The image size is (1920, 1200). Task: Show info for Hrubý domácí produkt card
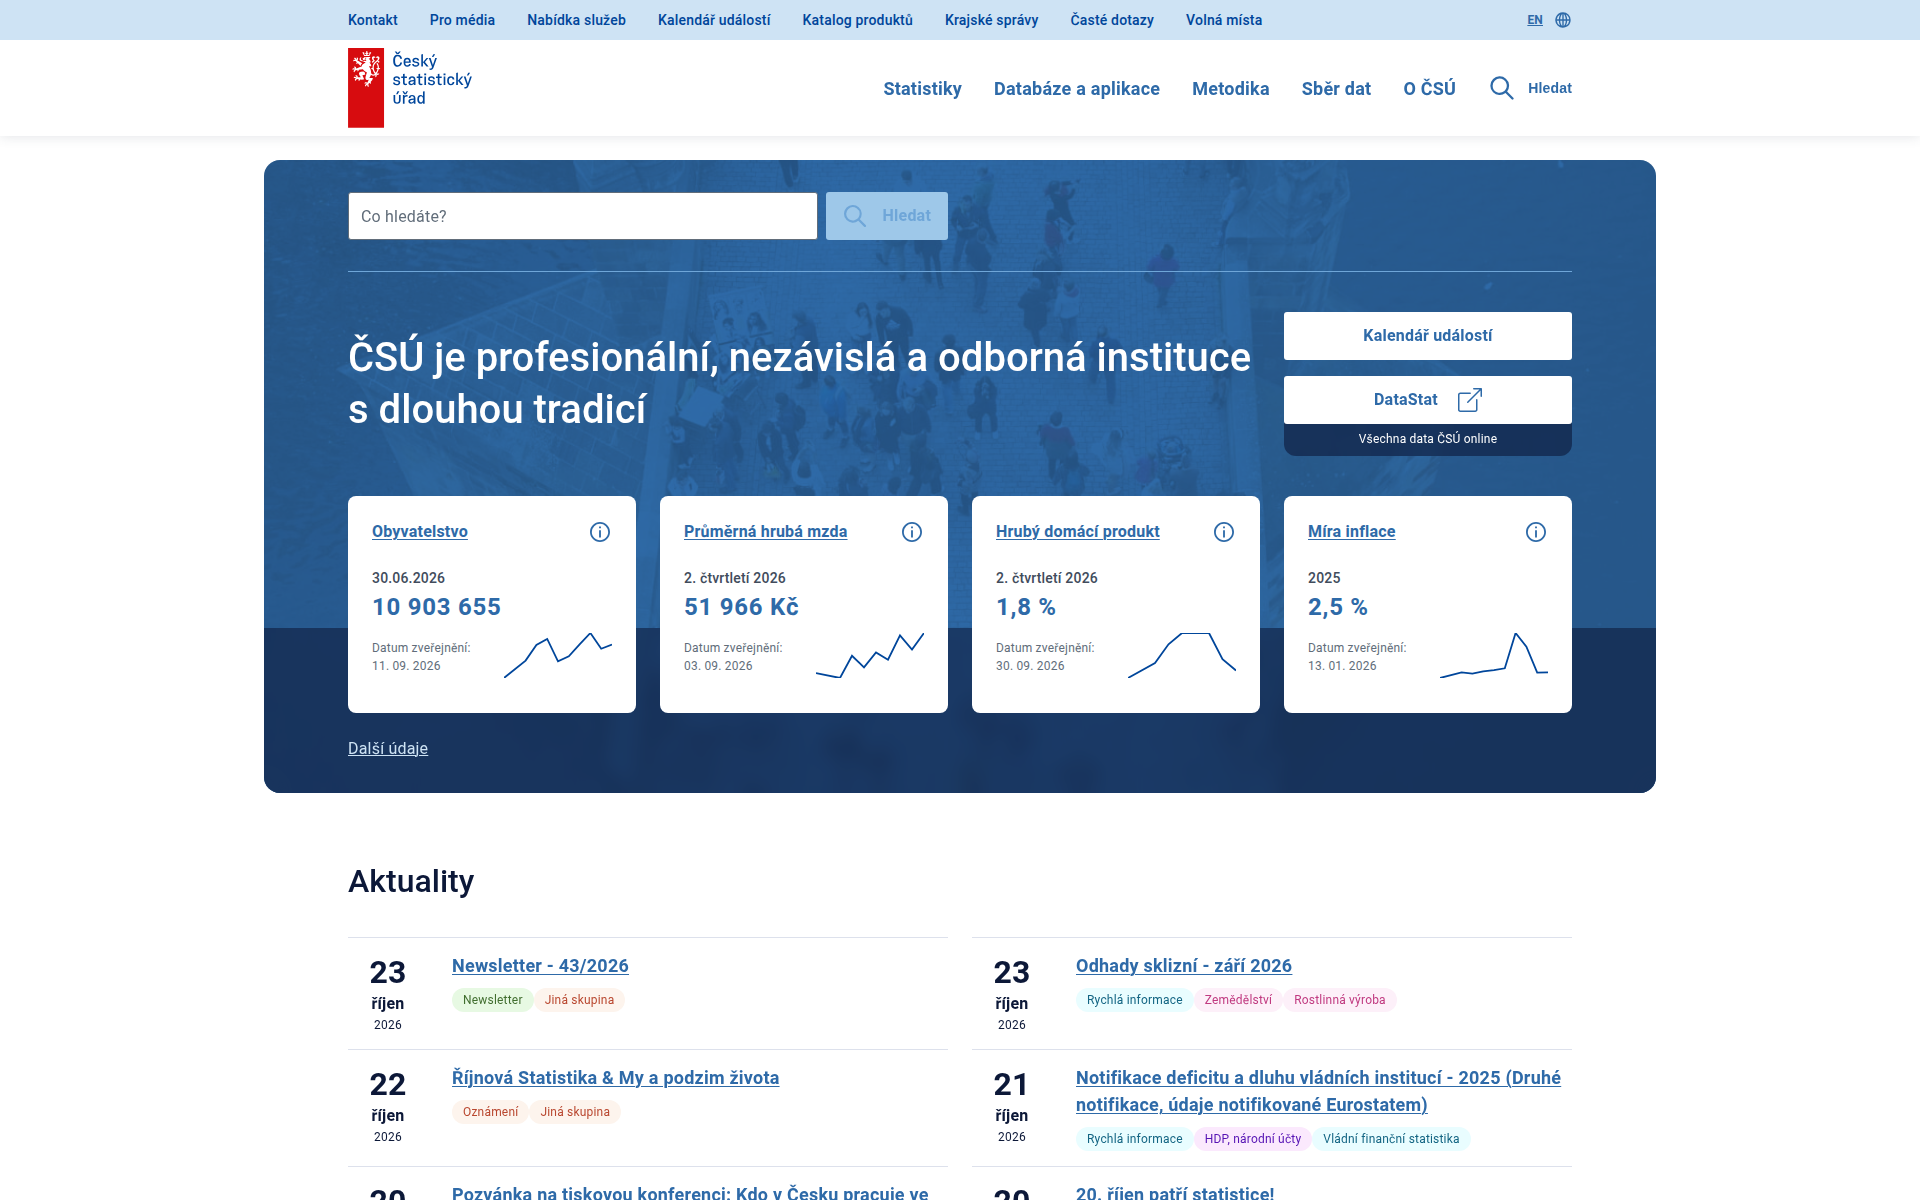(x=1224, y=532)
